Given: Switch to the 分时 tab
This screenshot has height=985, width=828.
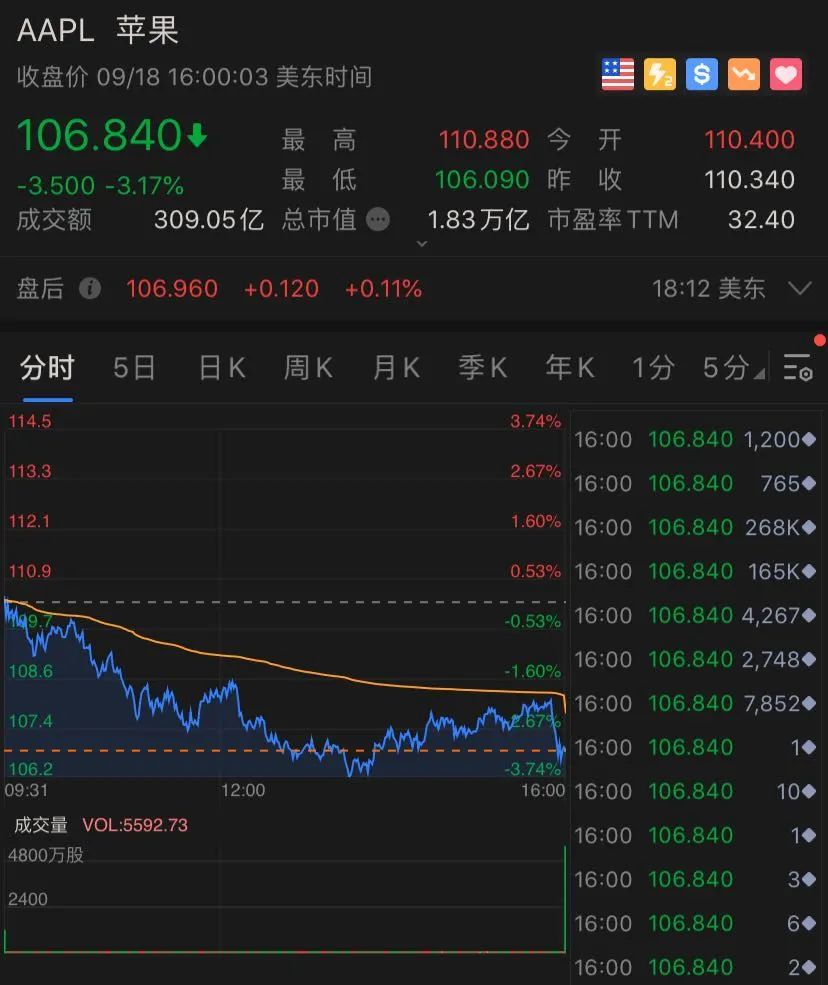Looking at the screenshot, I should (48, 367).
